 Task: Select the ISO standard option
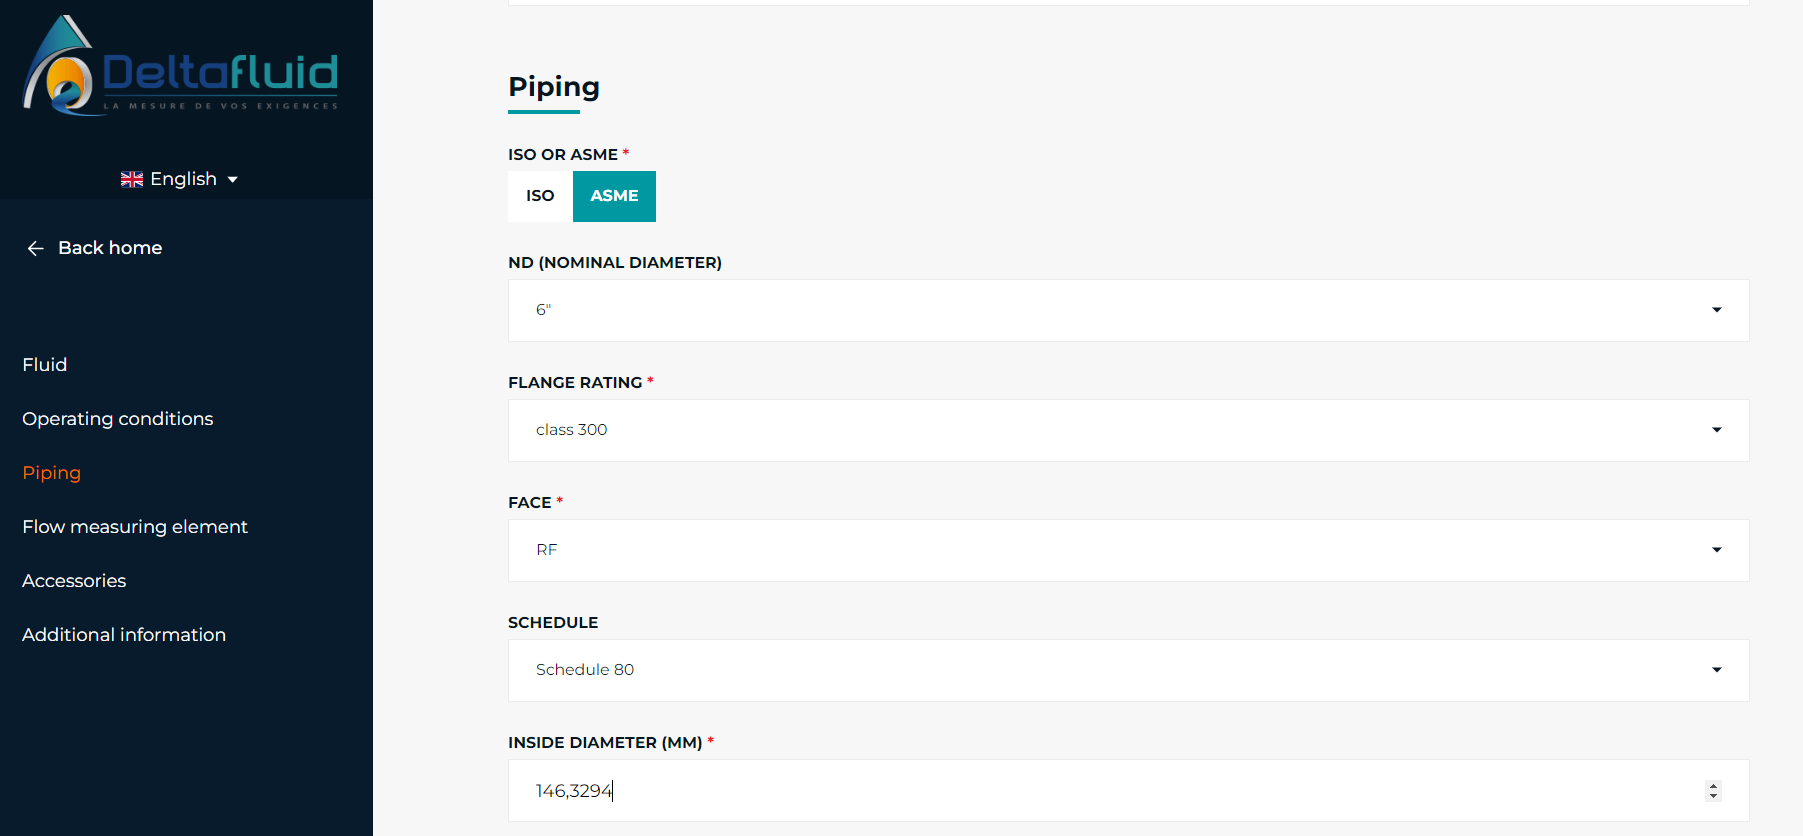pyautogui.click(x=540, y=196)
